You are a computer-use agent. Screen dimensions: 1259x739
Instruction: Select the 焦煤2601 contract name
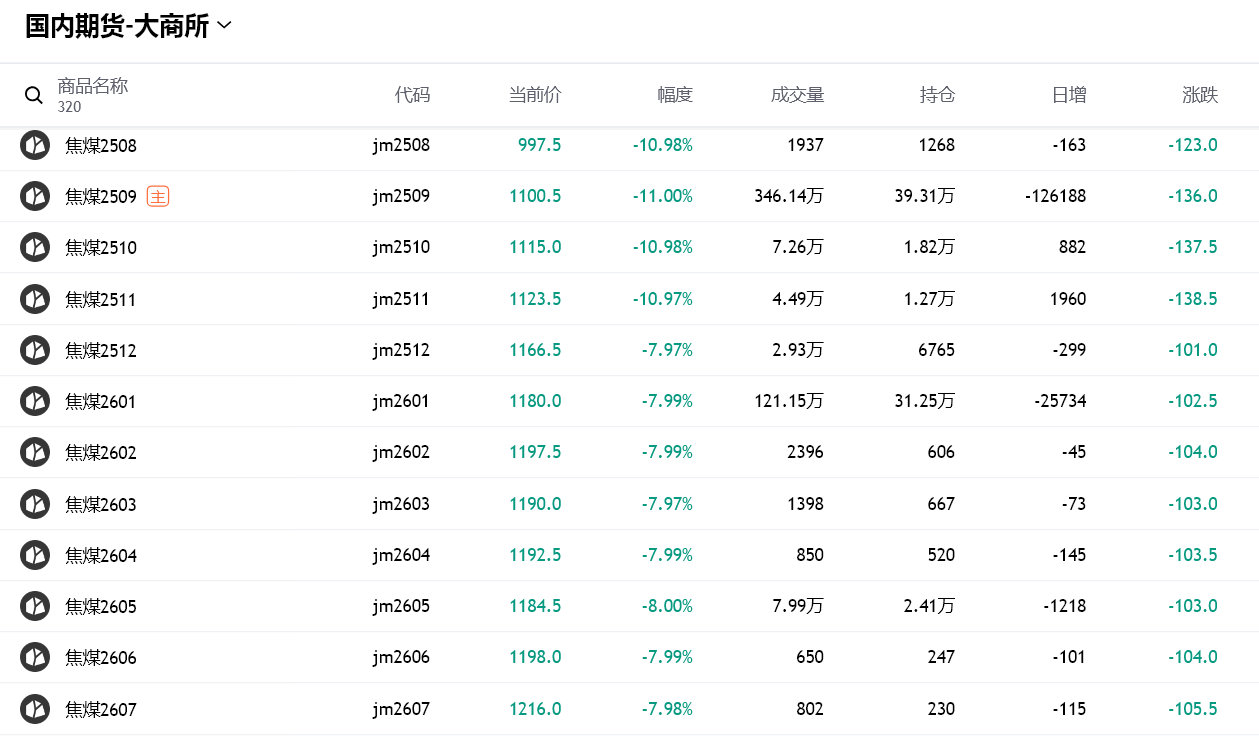click(x=101, y=402)
